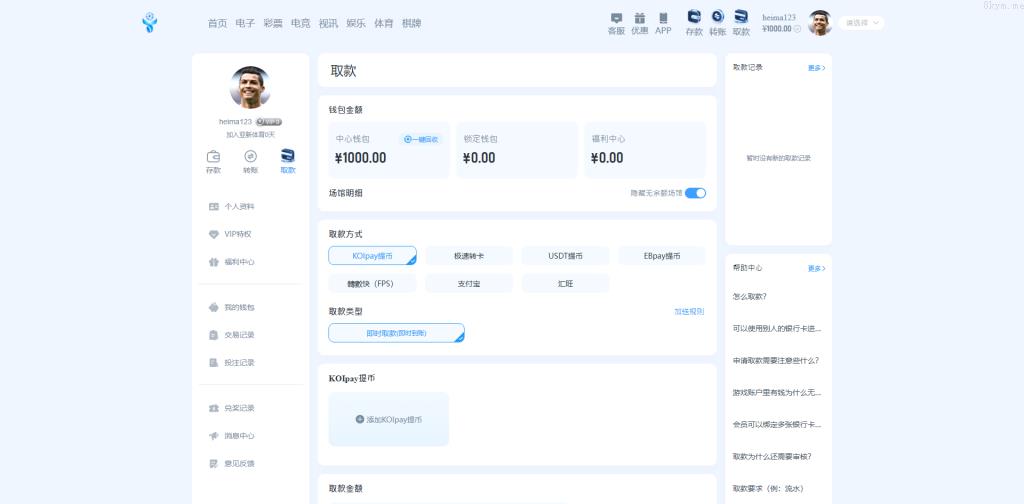This screenshot has height=504, width=1024.
Task: Click the 一键回收 button in 中心钱包
Action: [x=421, y=140]
